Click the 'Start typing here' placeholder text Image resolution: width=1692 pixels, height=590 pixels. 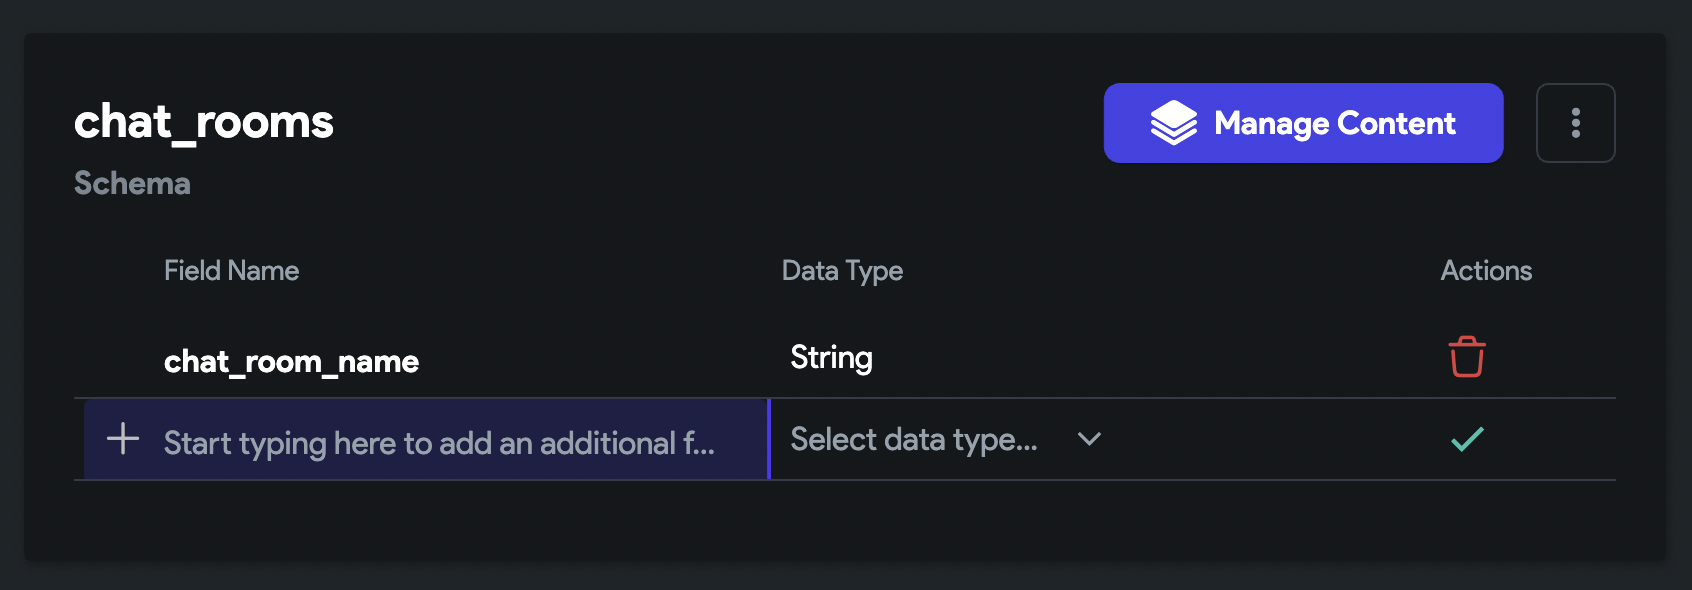pos(439,443)
